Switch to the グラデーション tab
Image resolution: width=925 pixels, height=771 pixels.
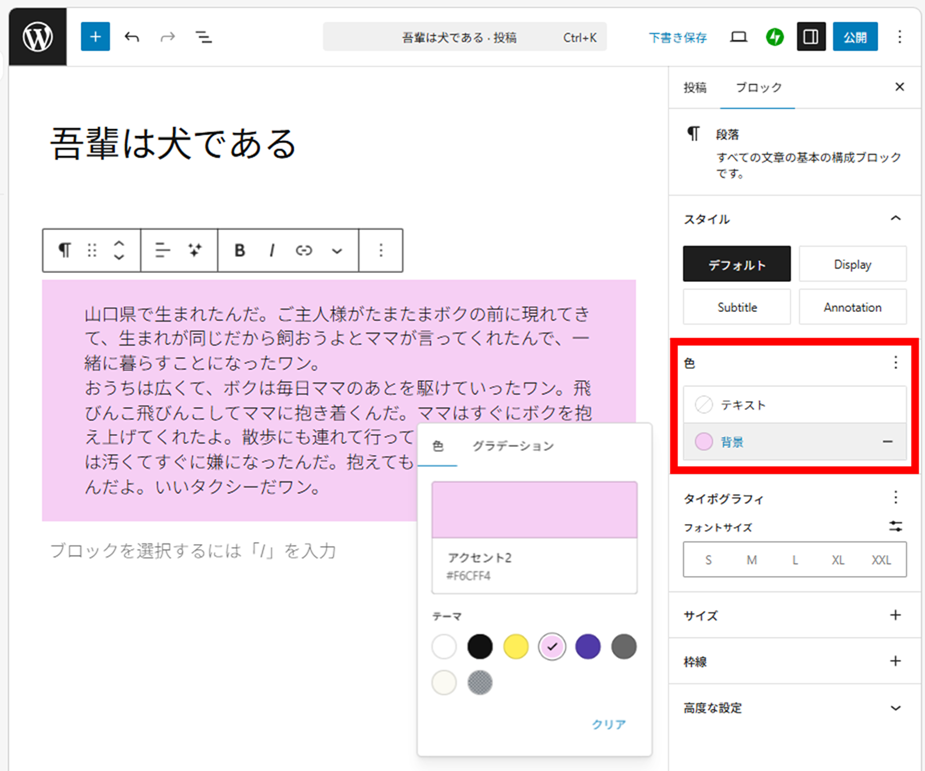tap(513, 446)
